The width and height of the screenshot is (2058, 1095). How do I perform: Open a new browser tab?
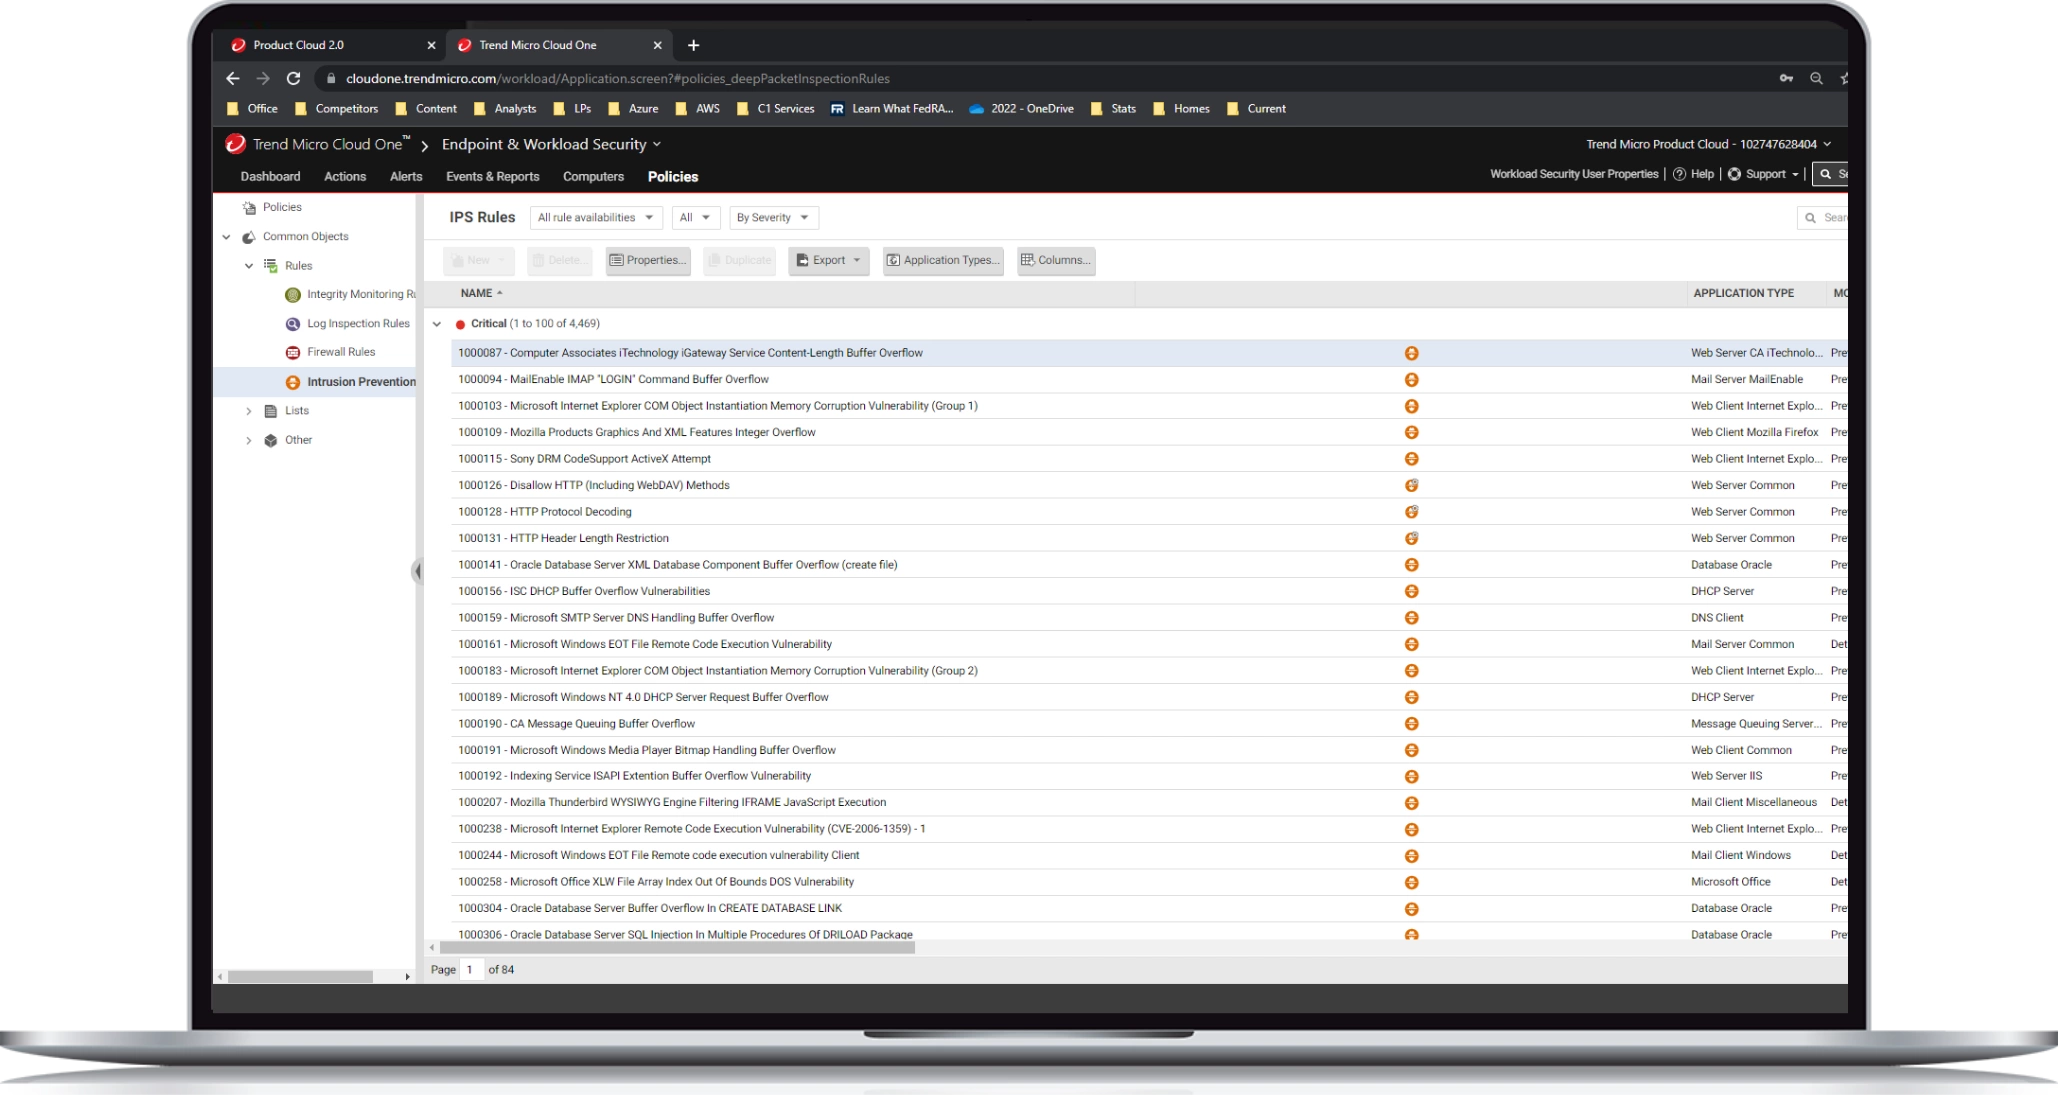coord(693,45)
